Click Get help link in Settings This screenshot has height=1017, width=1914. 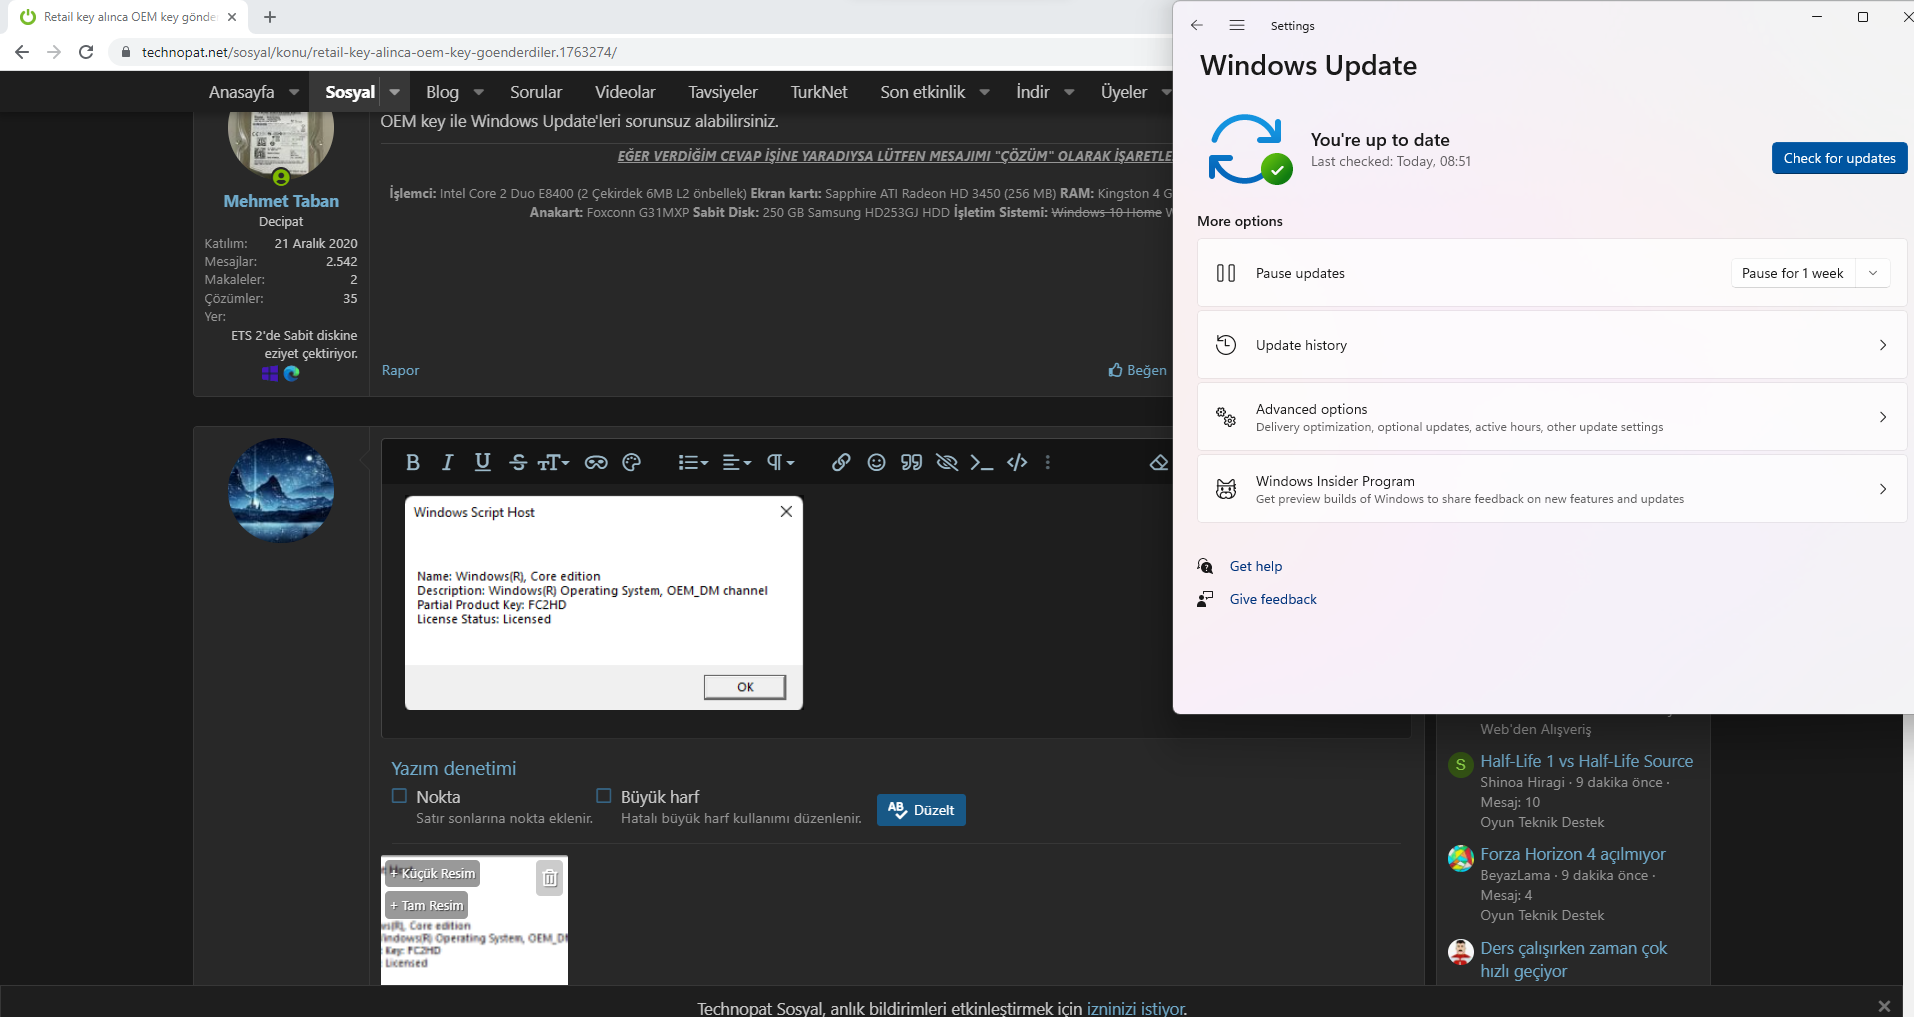tap(1256, 566)
